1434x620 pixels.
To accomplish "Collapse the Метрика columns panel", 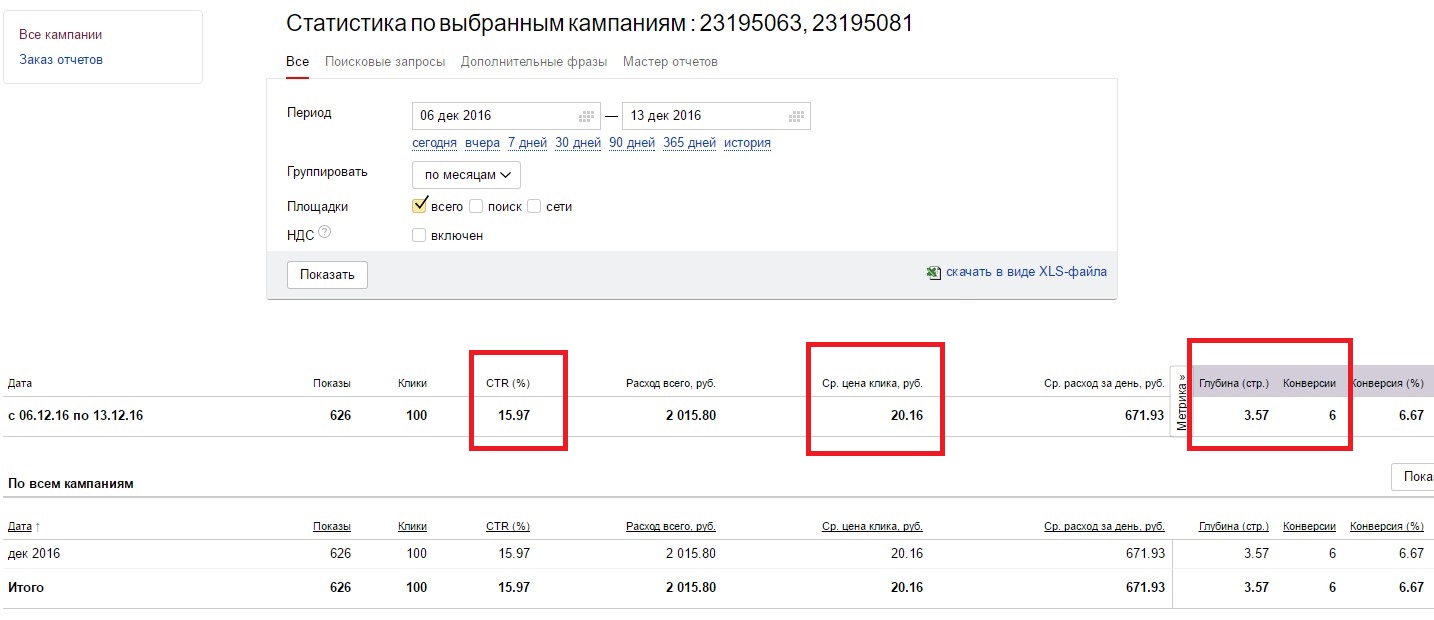I will pyautogui.click(x=1181, y=402).
